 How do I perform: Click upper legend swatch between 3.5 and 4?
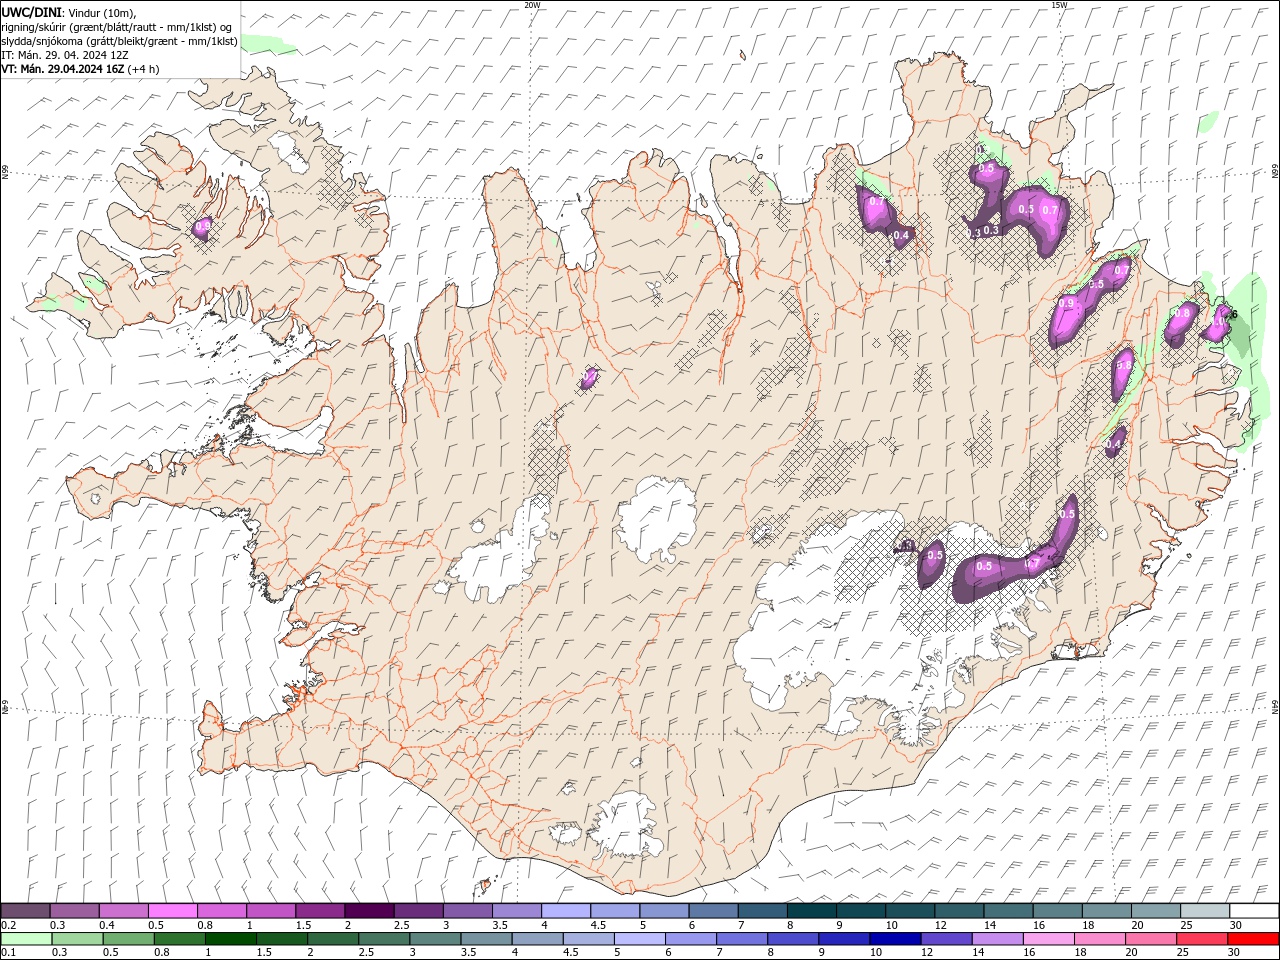pyautogui.click(x=517, y=911)
